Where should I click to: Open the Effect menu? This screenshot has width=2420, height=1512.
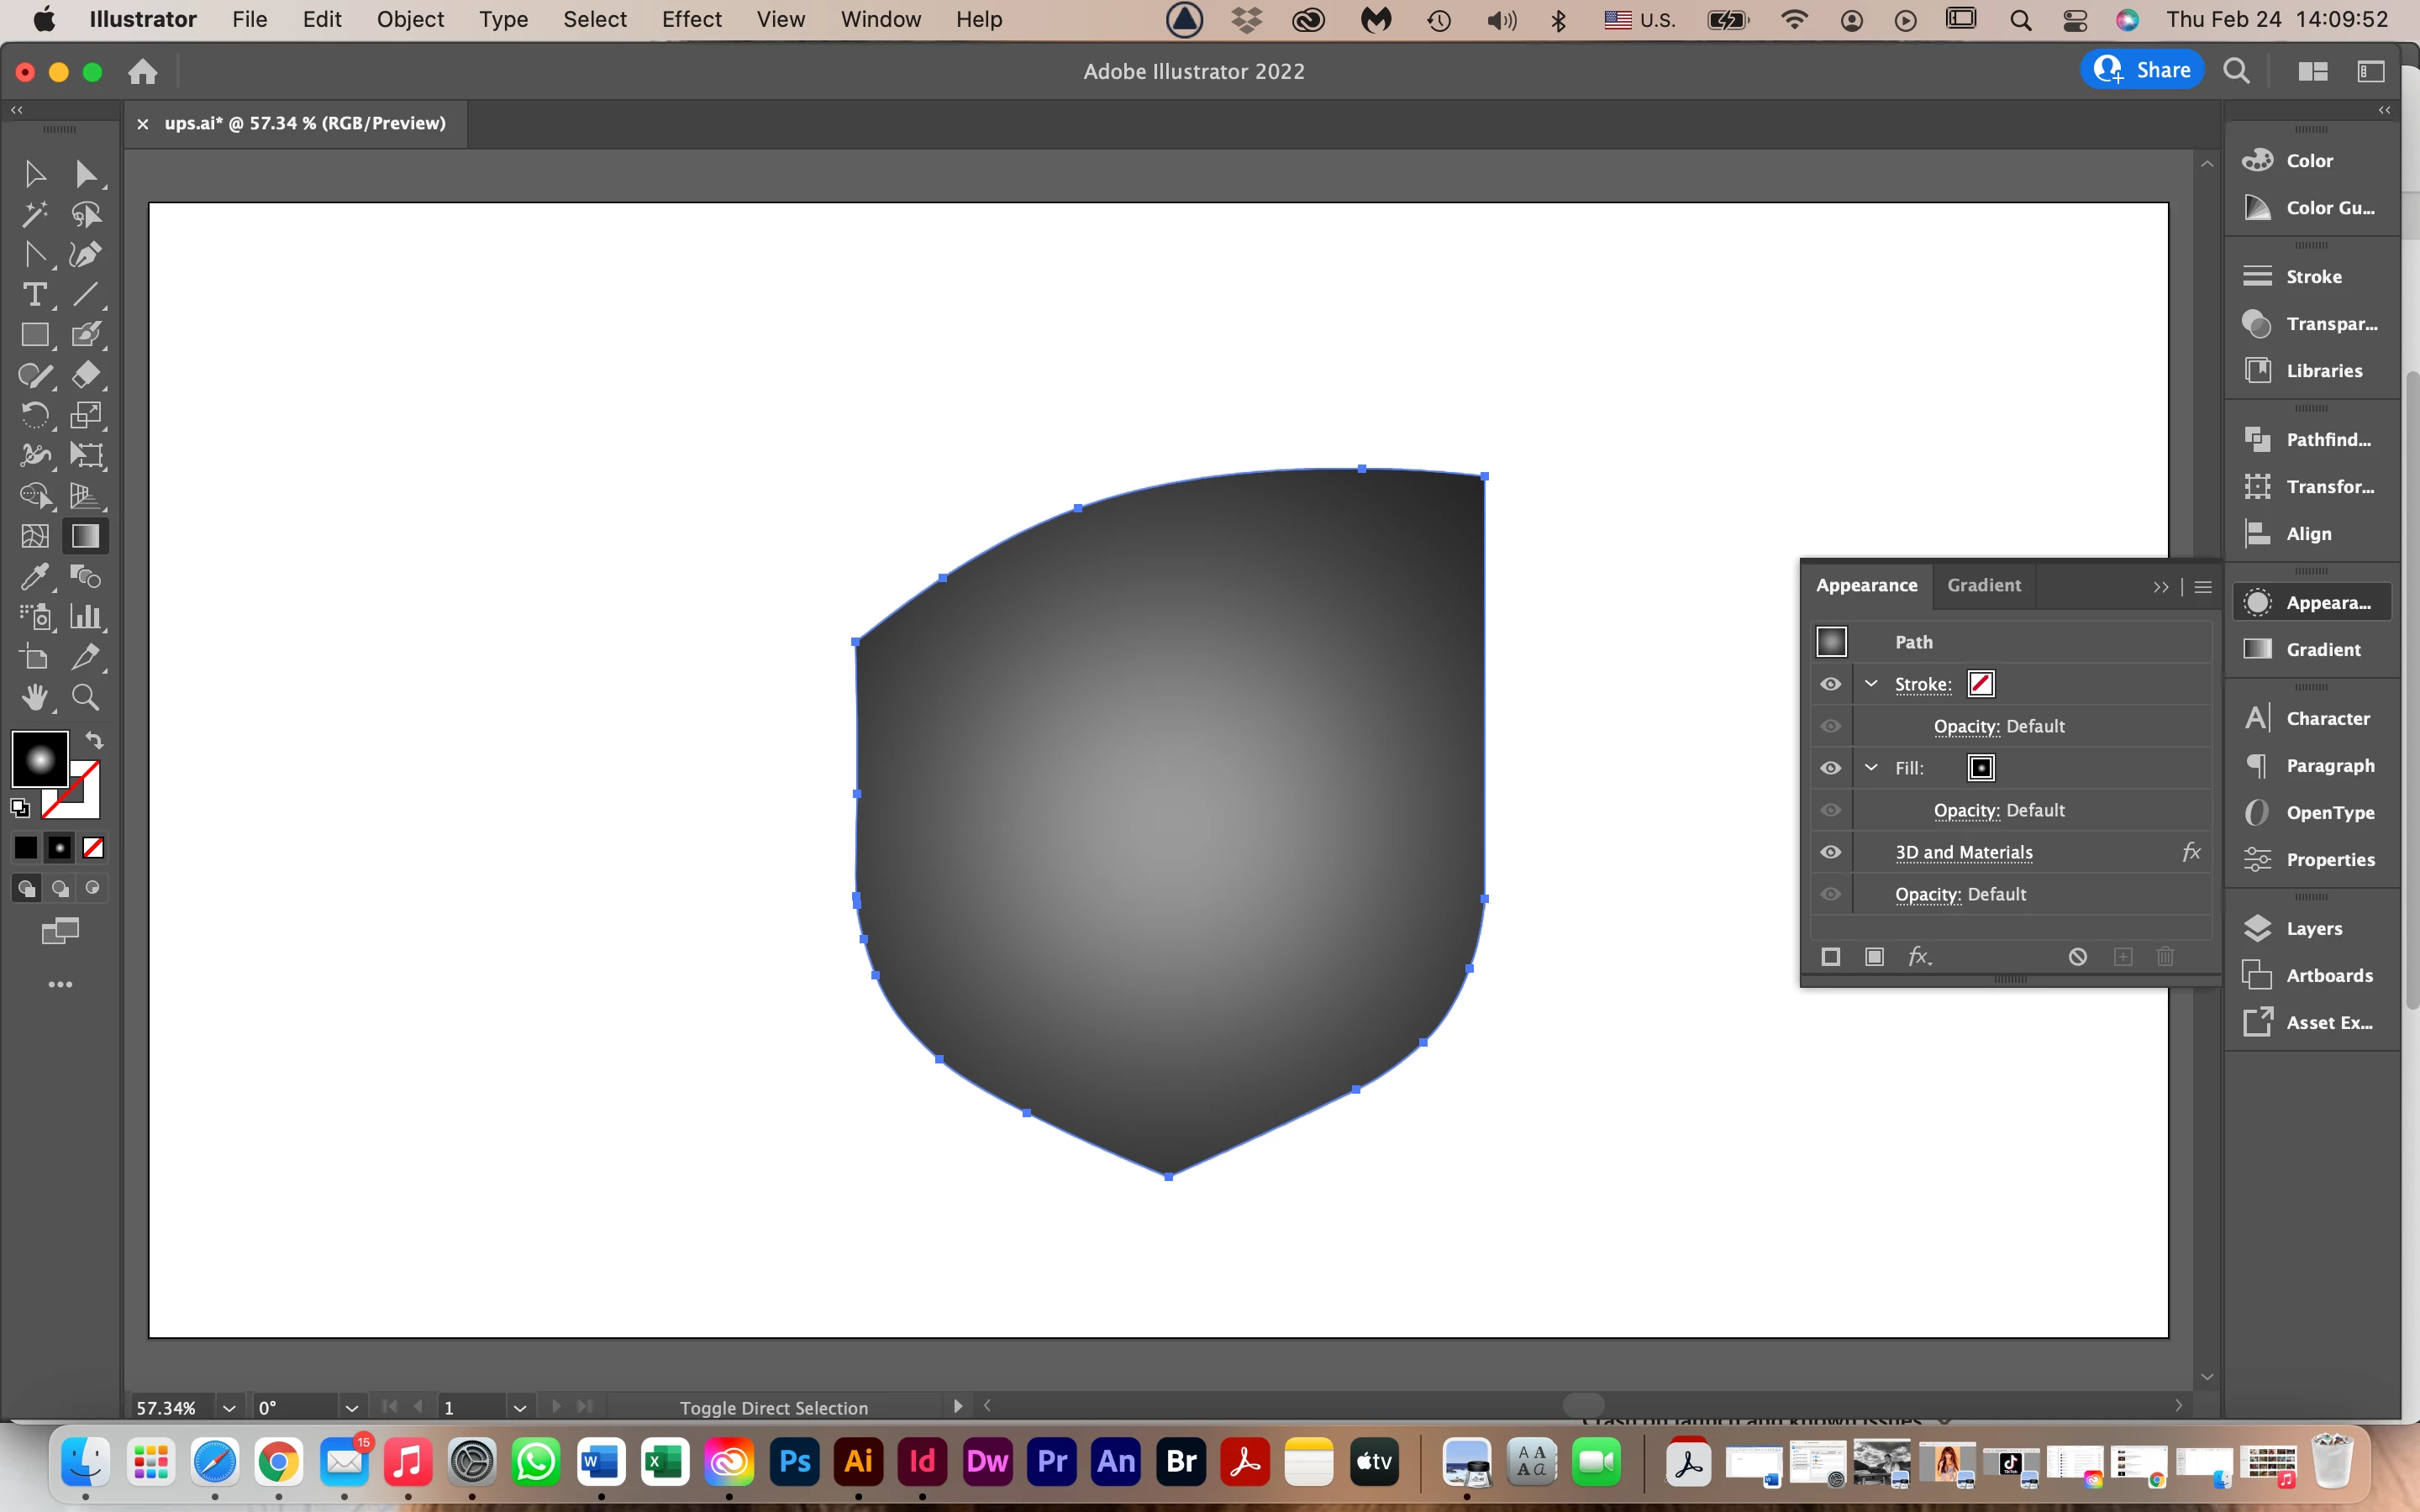691,19
